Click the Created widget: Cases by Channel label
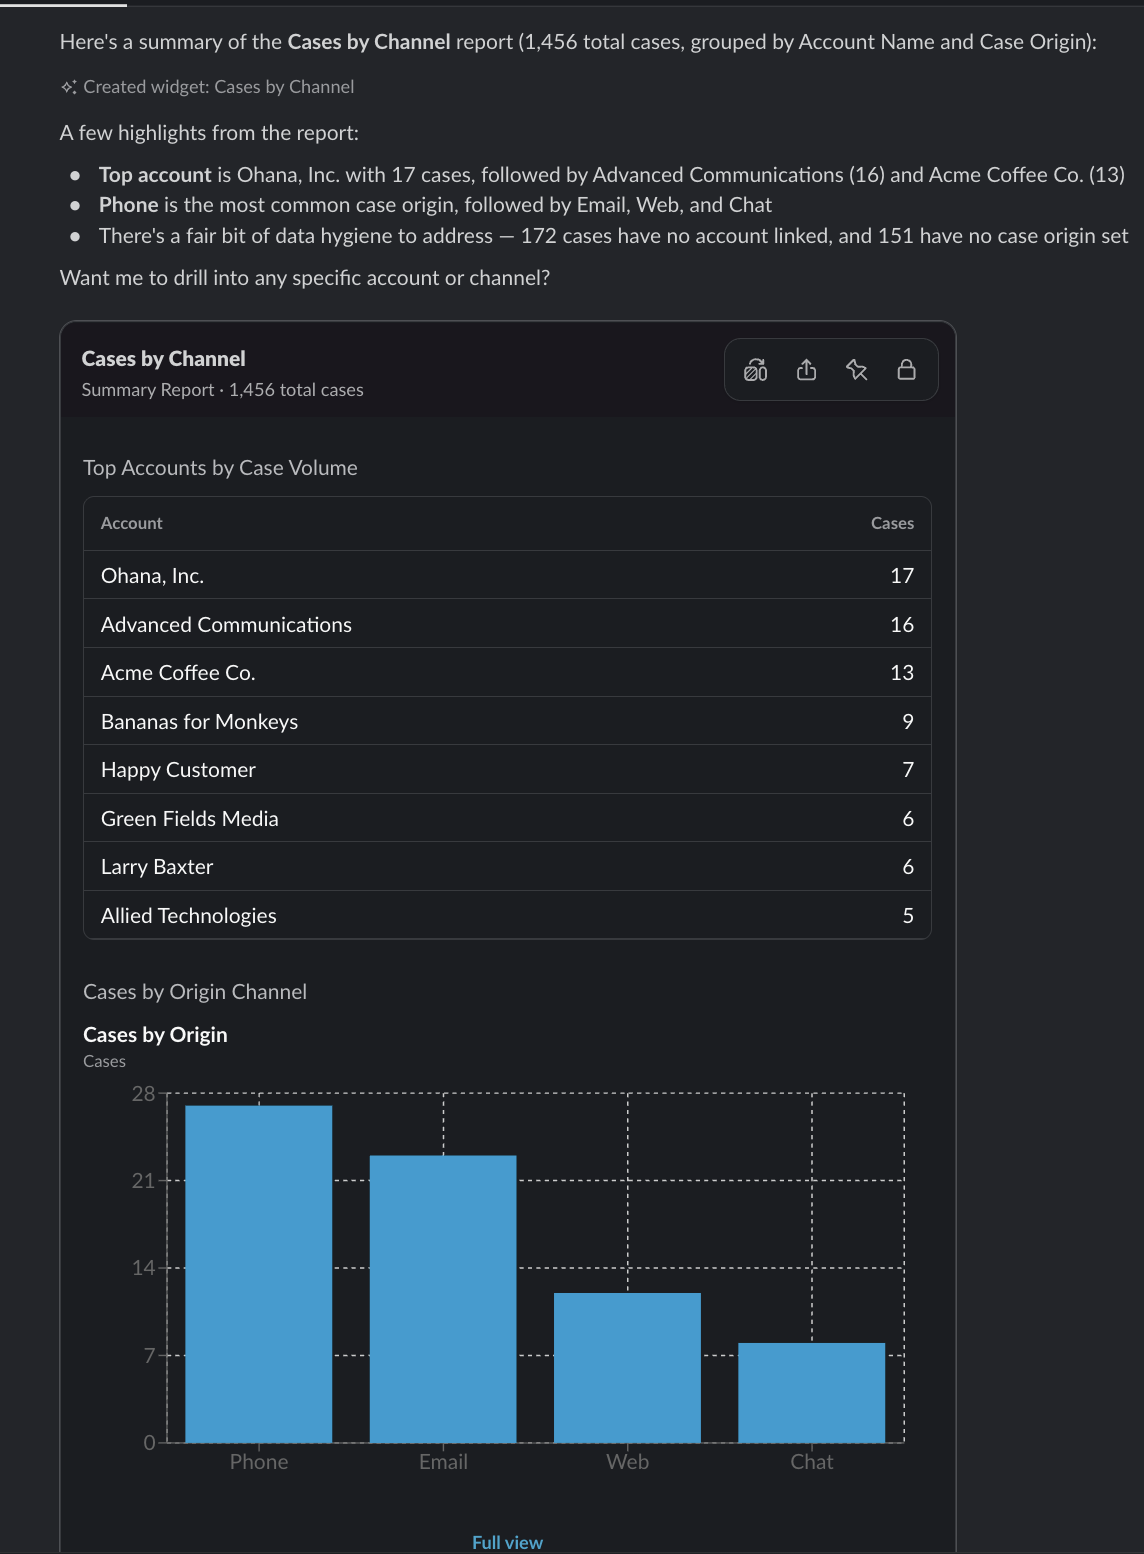1144x1554 pixels. (x=218, y=87)
